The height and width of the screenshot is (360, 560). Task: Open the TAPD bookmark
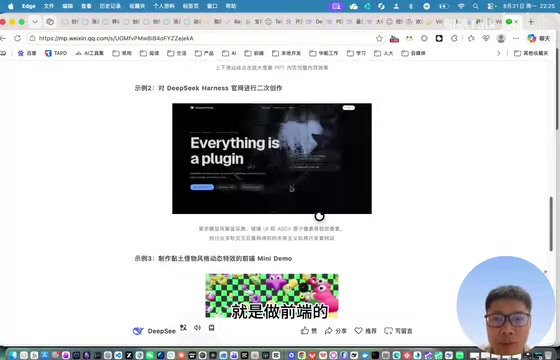click(56, 53)
